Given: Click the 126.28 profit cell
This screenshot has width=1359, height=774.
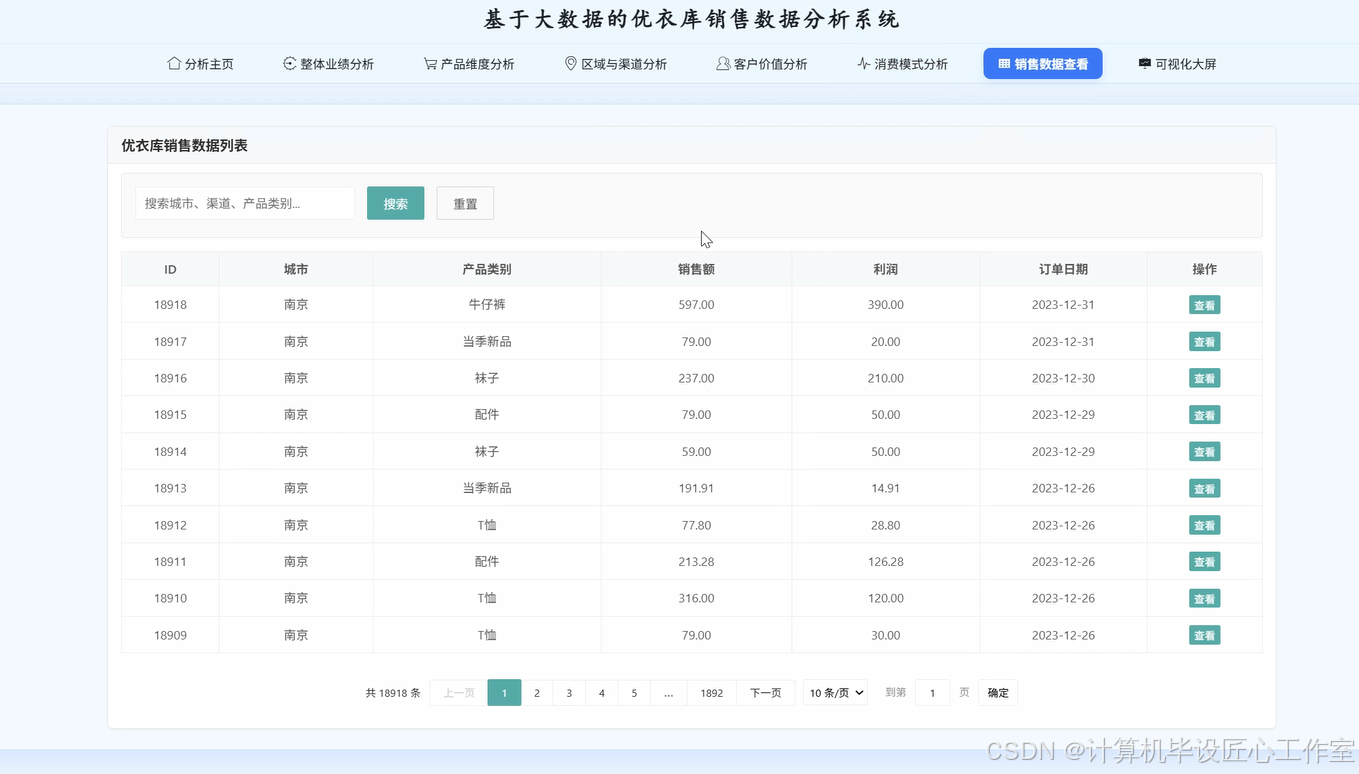Looking at the screenshot, I should pos(886,562).
